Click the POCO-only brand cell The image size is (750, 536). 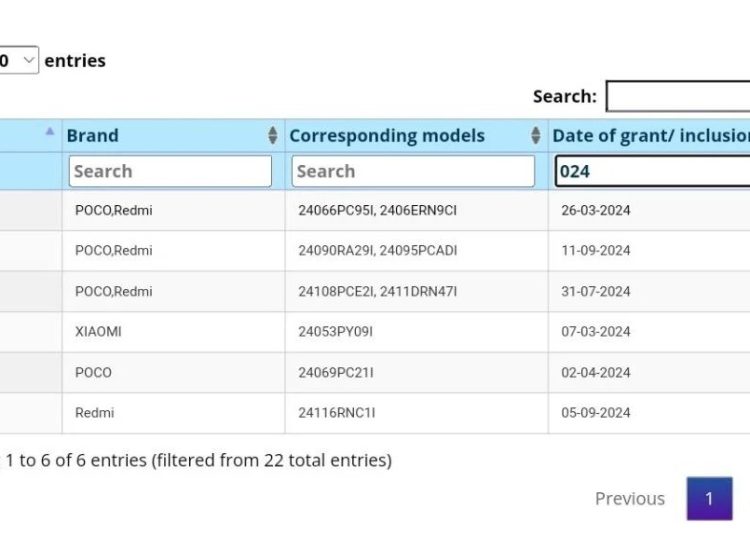coord(174,372)
